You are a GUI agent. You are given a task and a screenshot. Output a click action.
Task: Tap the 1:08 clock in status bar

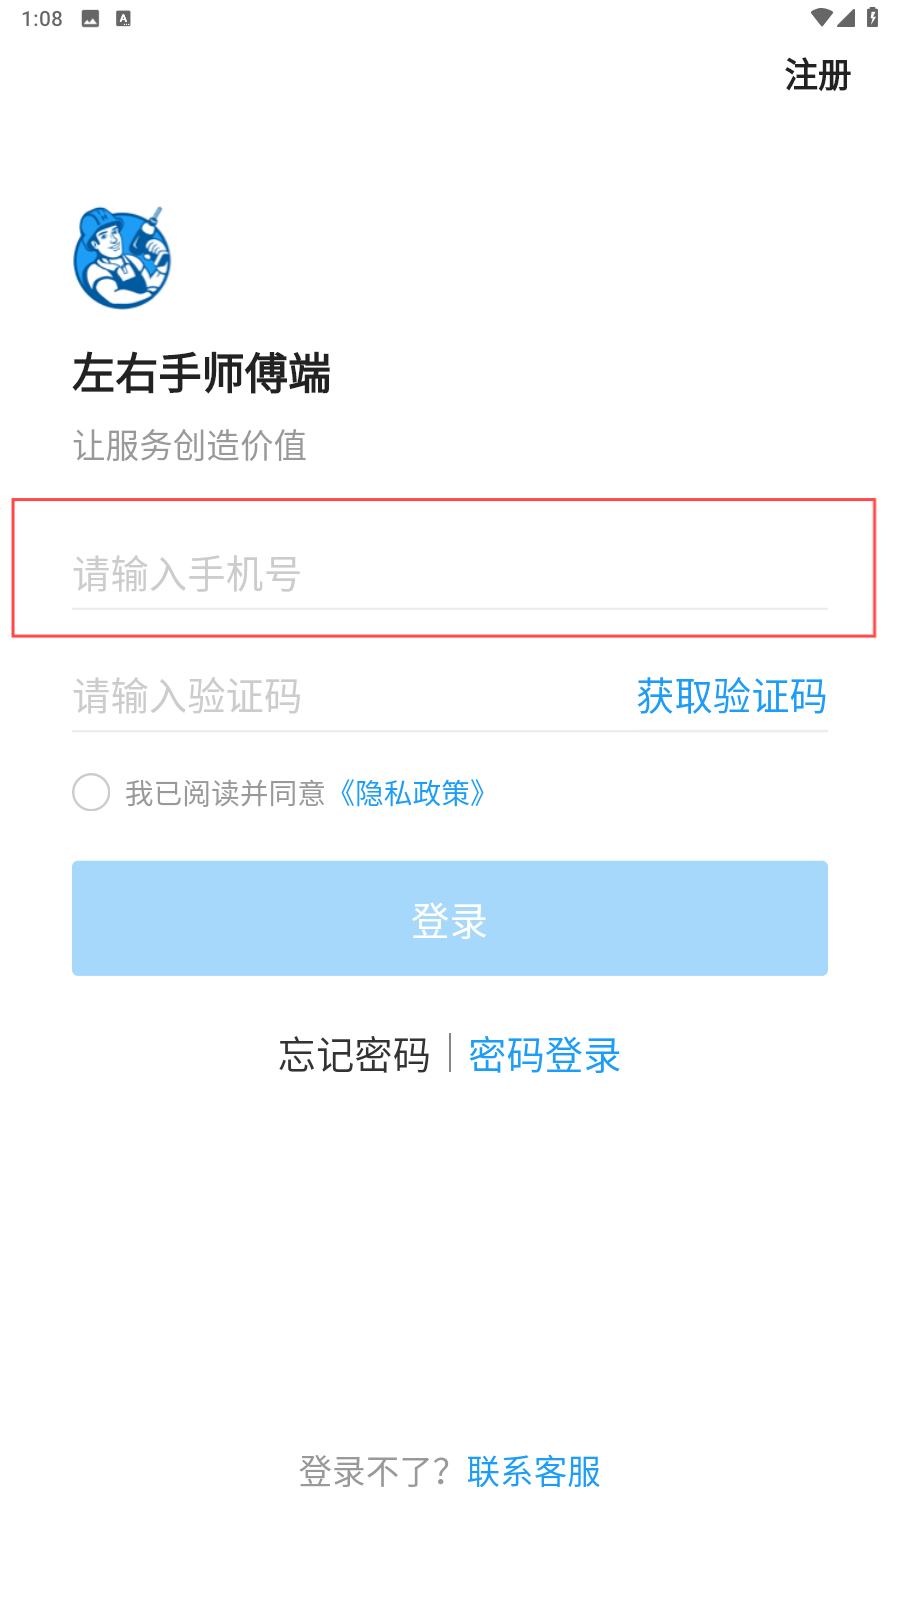(x=42, y=19)
